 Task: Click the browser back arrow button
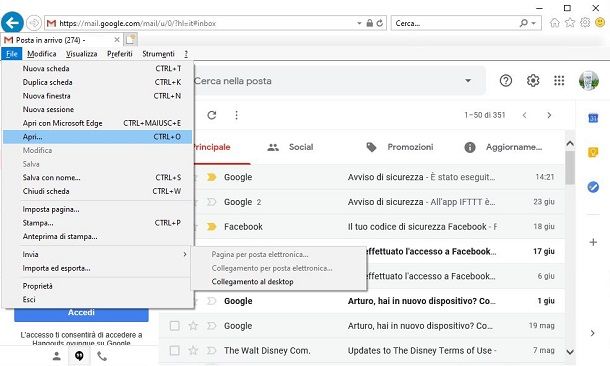click(12, 23)
